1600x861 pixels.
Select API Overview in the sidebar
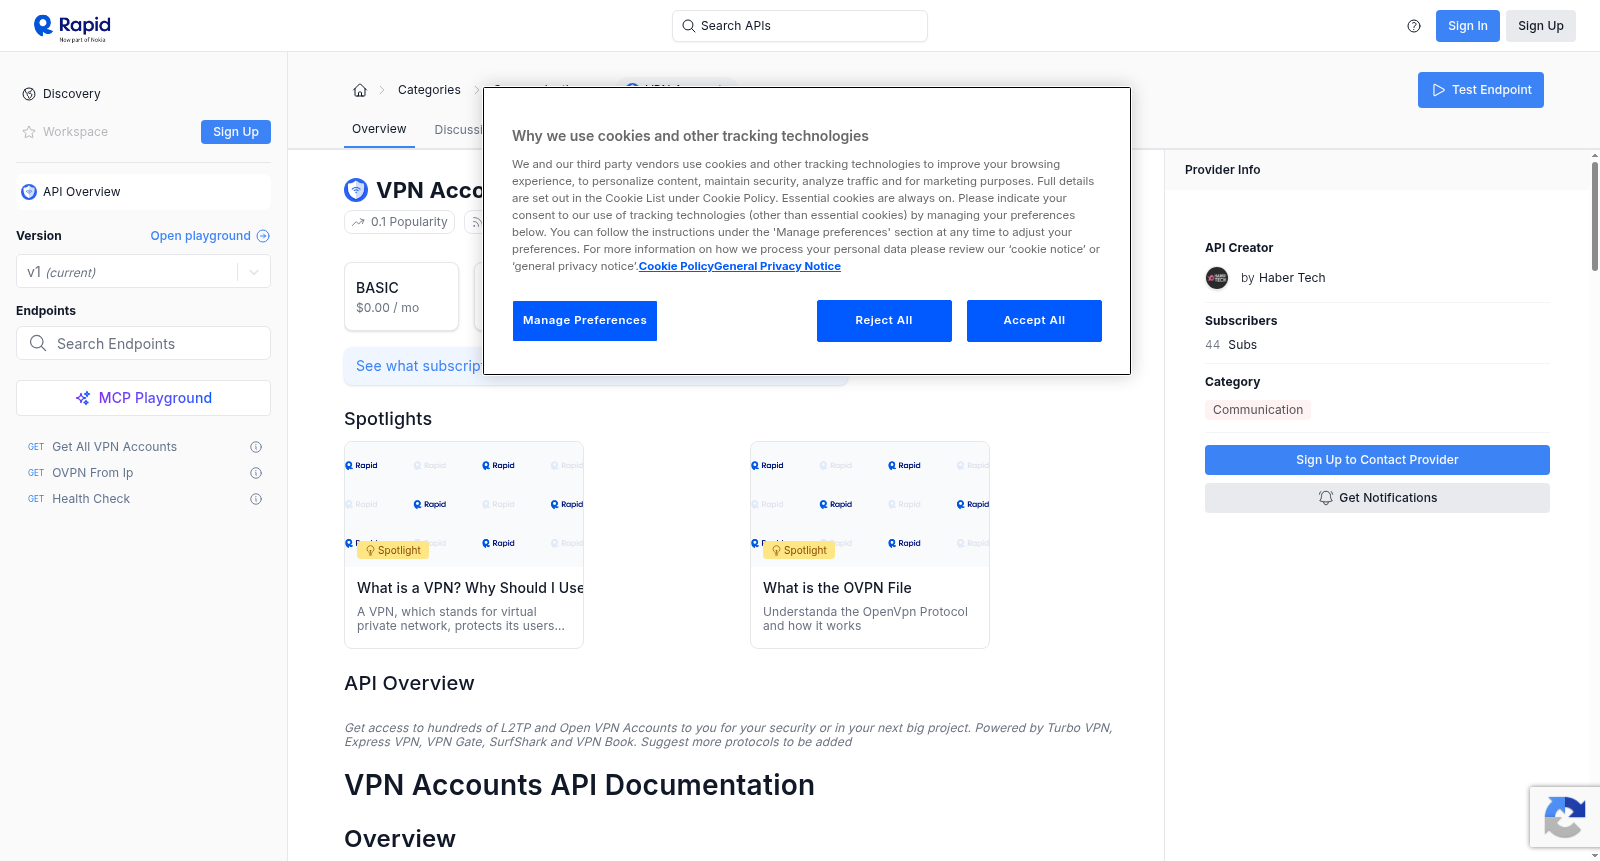(143, 192)
